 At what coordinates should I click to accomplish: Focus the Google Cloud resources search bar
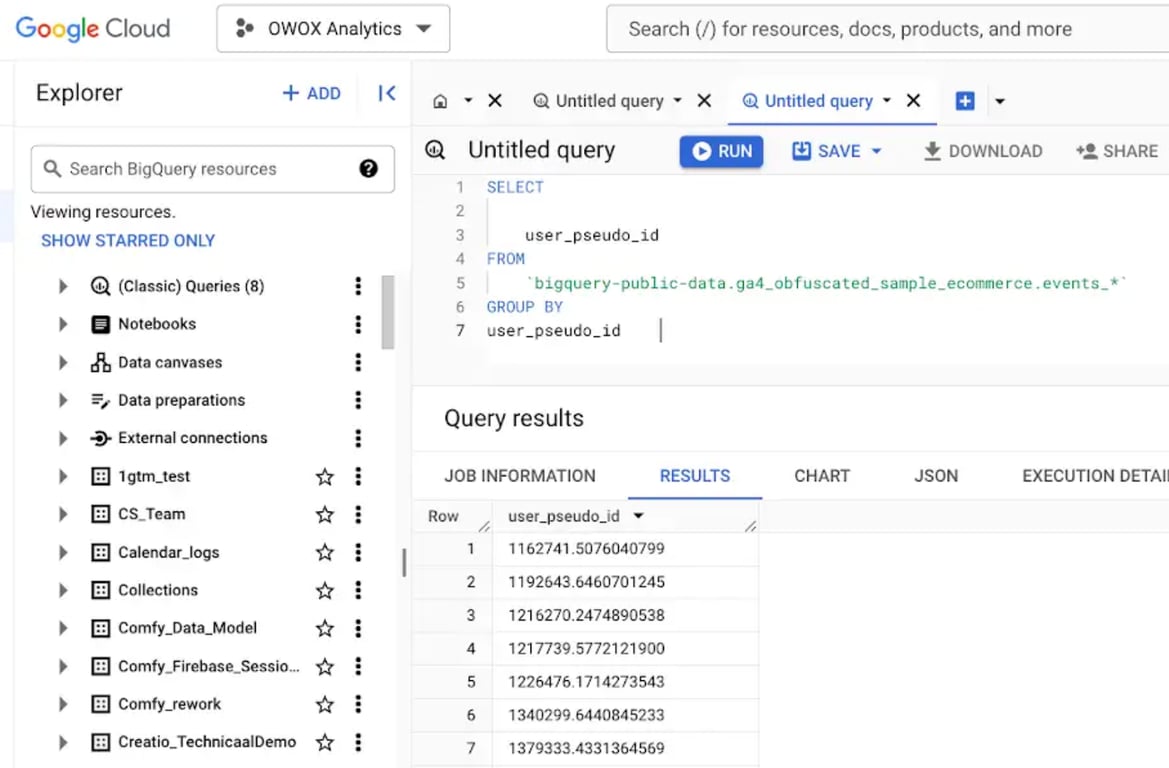[x=887, y=28]
